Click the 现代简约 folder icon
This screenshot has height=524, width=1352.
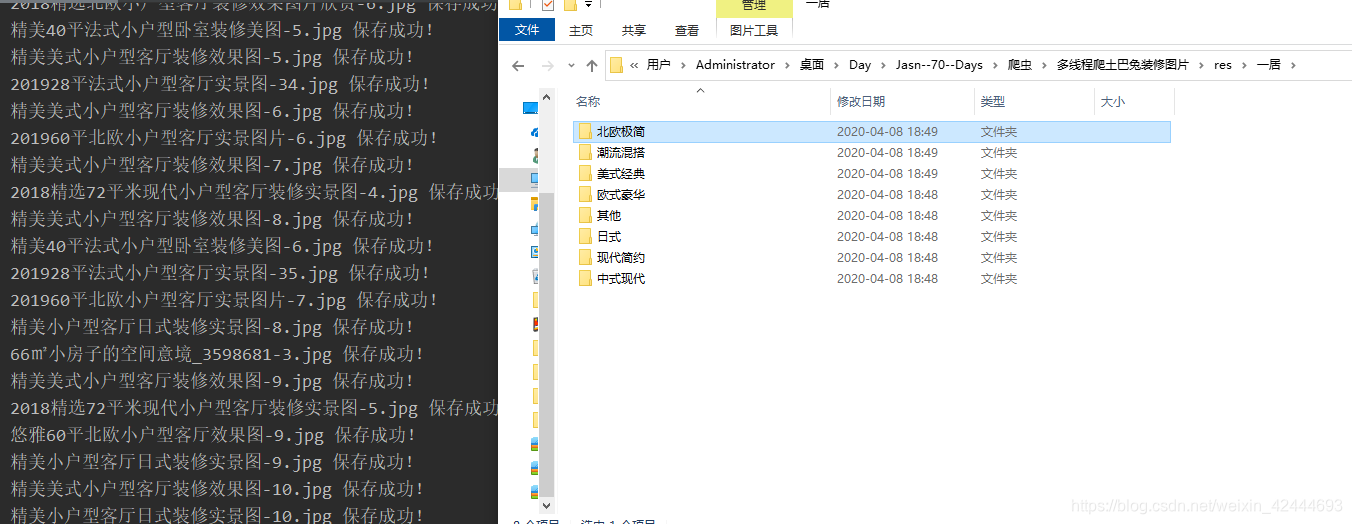(586, 257)
